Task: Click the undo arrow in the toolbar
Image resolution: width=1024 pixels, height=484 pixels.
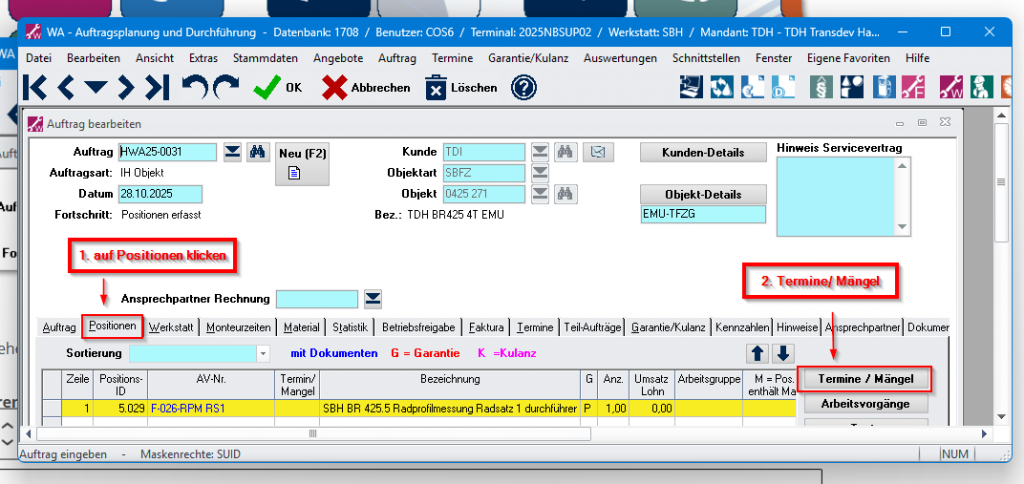Action: [194, 88]
